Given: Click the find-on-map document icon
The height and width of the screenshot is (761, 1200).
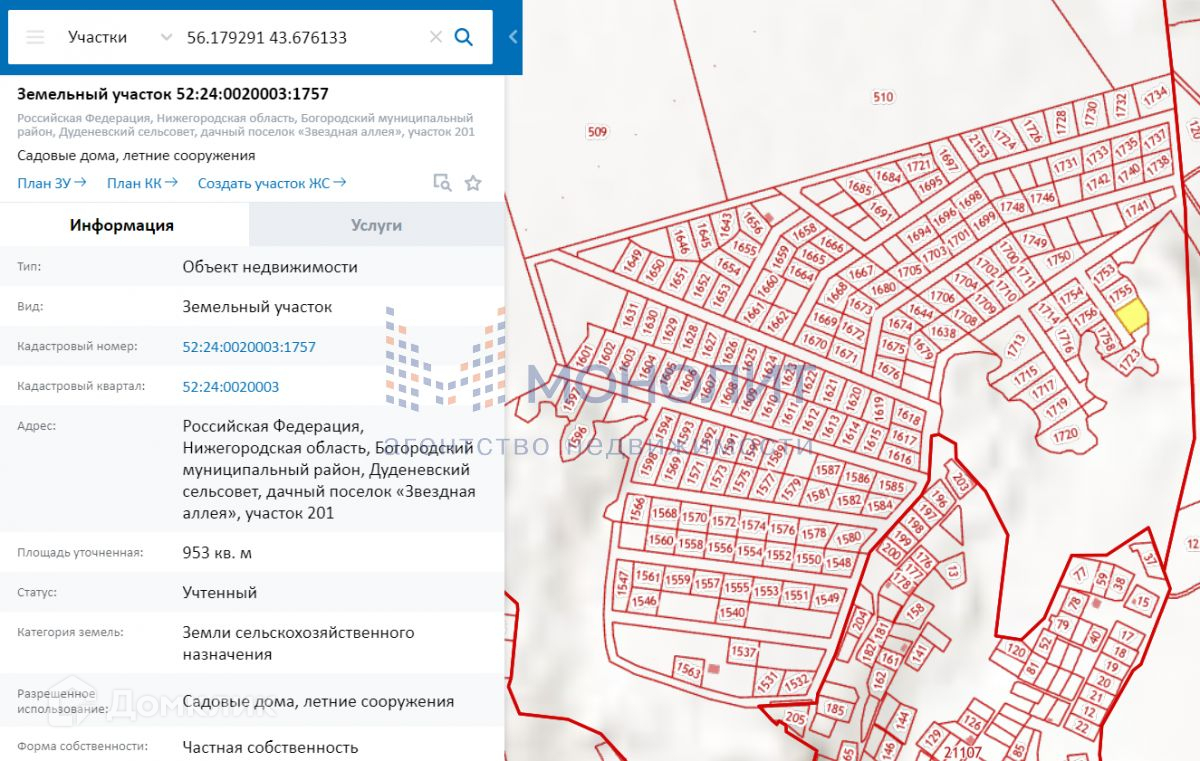Looking at the screenshot, I should 442,182.
